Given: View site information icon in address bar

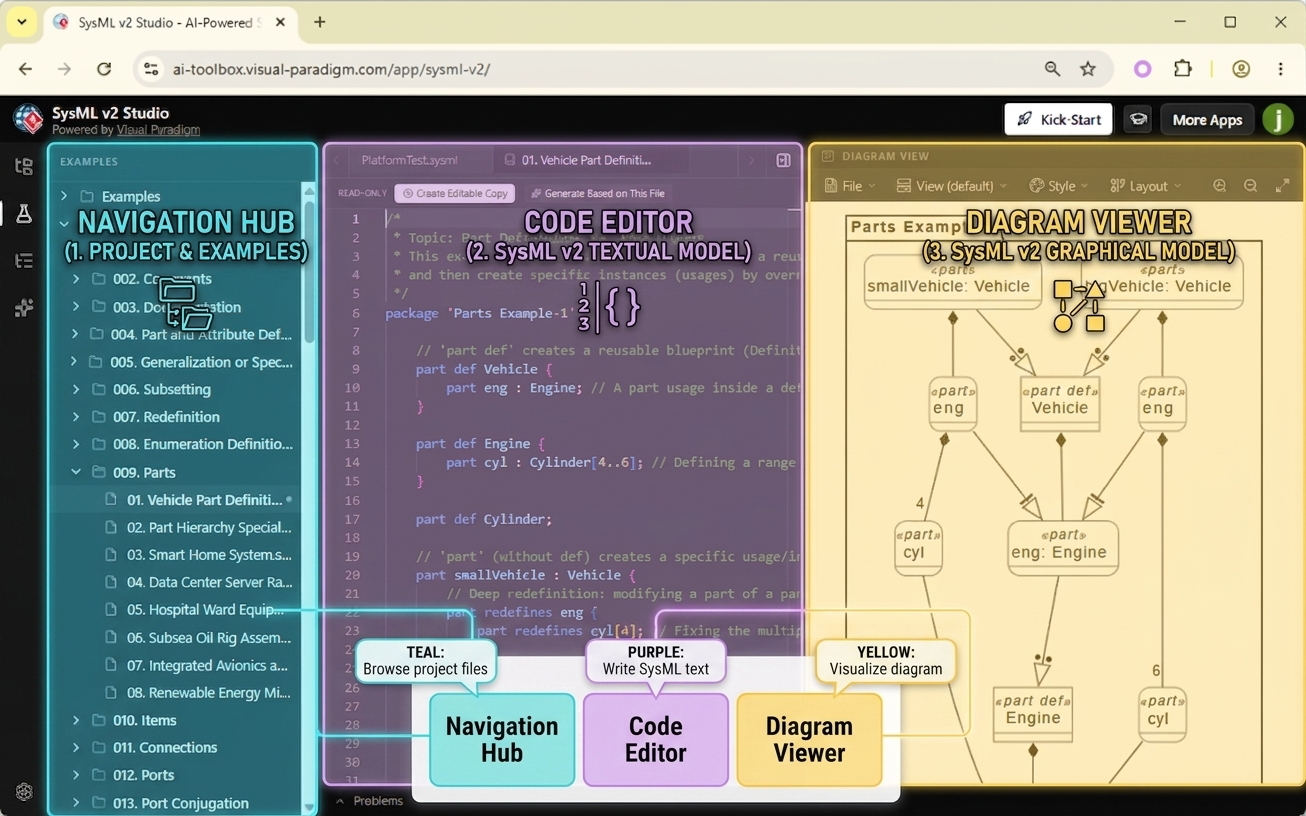Looking at the screenshot, I should pos(151,69).
